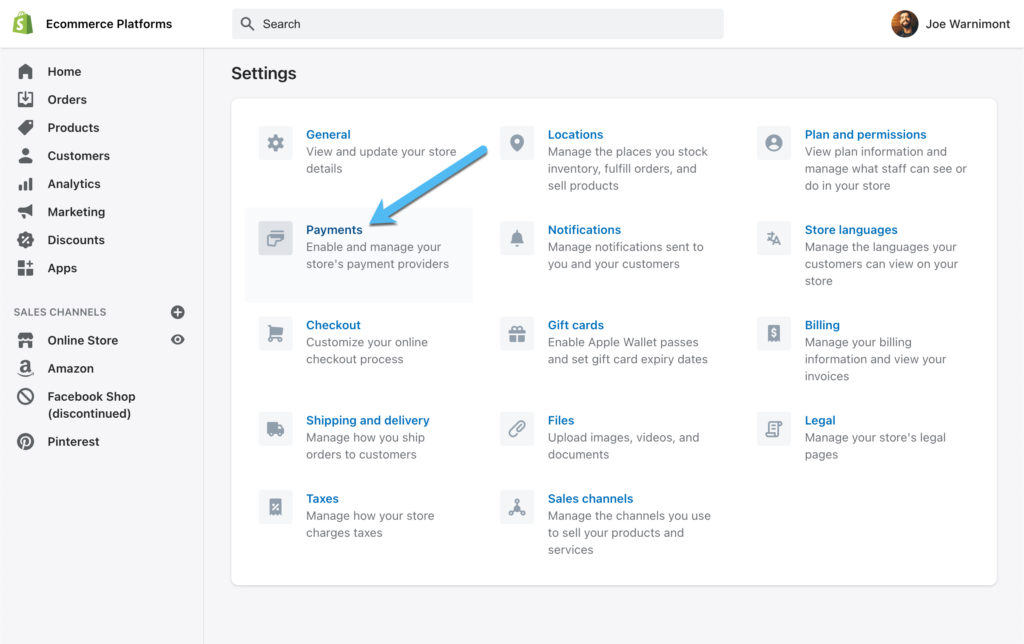Image resolution: width=1024 pixels, height=644 pixels.
Task: Open Plan and permissions settings
Action: click(865, 135)
